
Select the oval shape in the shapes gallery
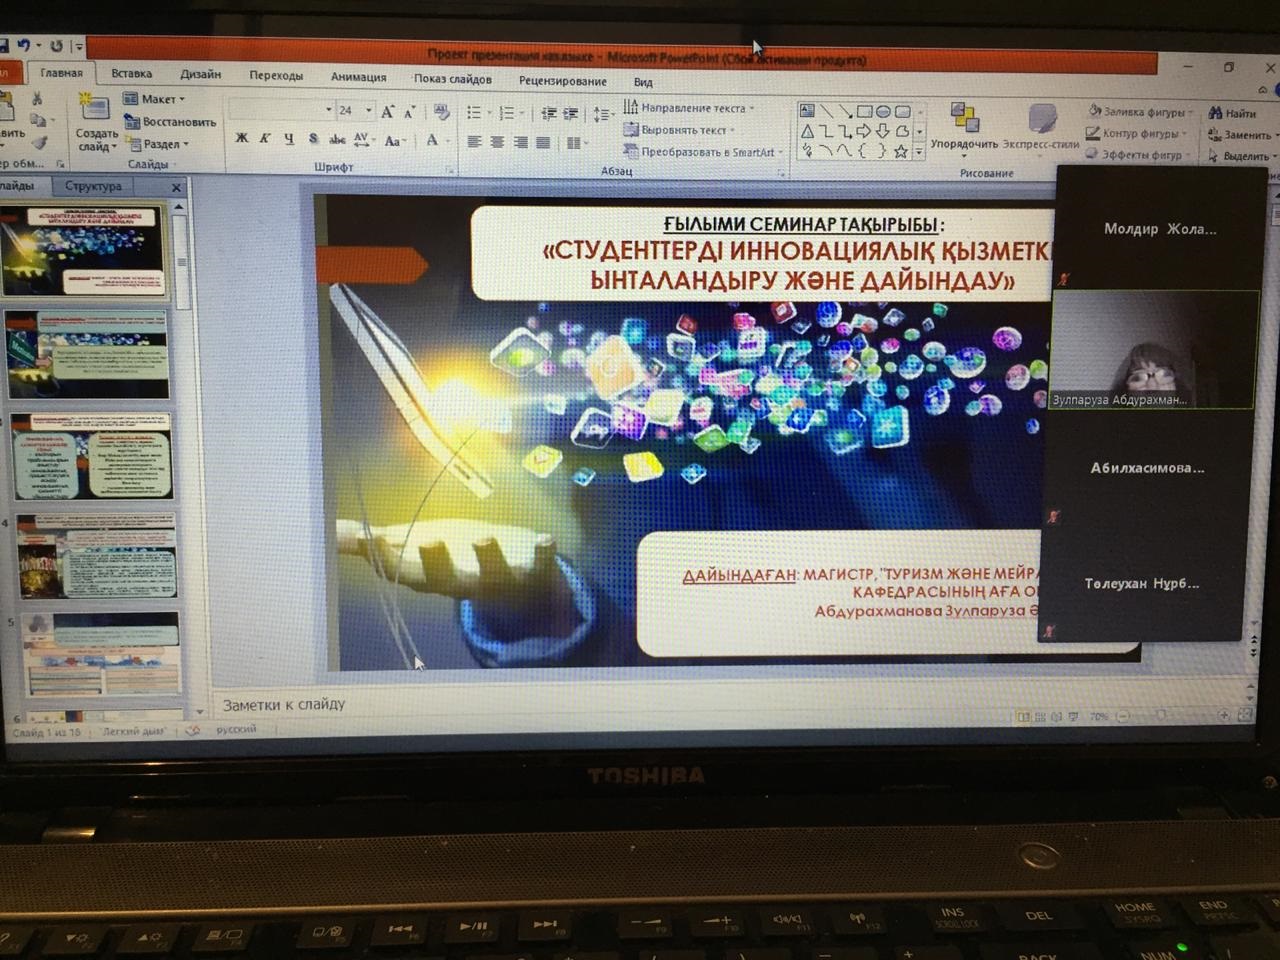click(x=883, y=111)
